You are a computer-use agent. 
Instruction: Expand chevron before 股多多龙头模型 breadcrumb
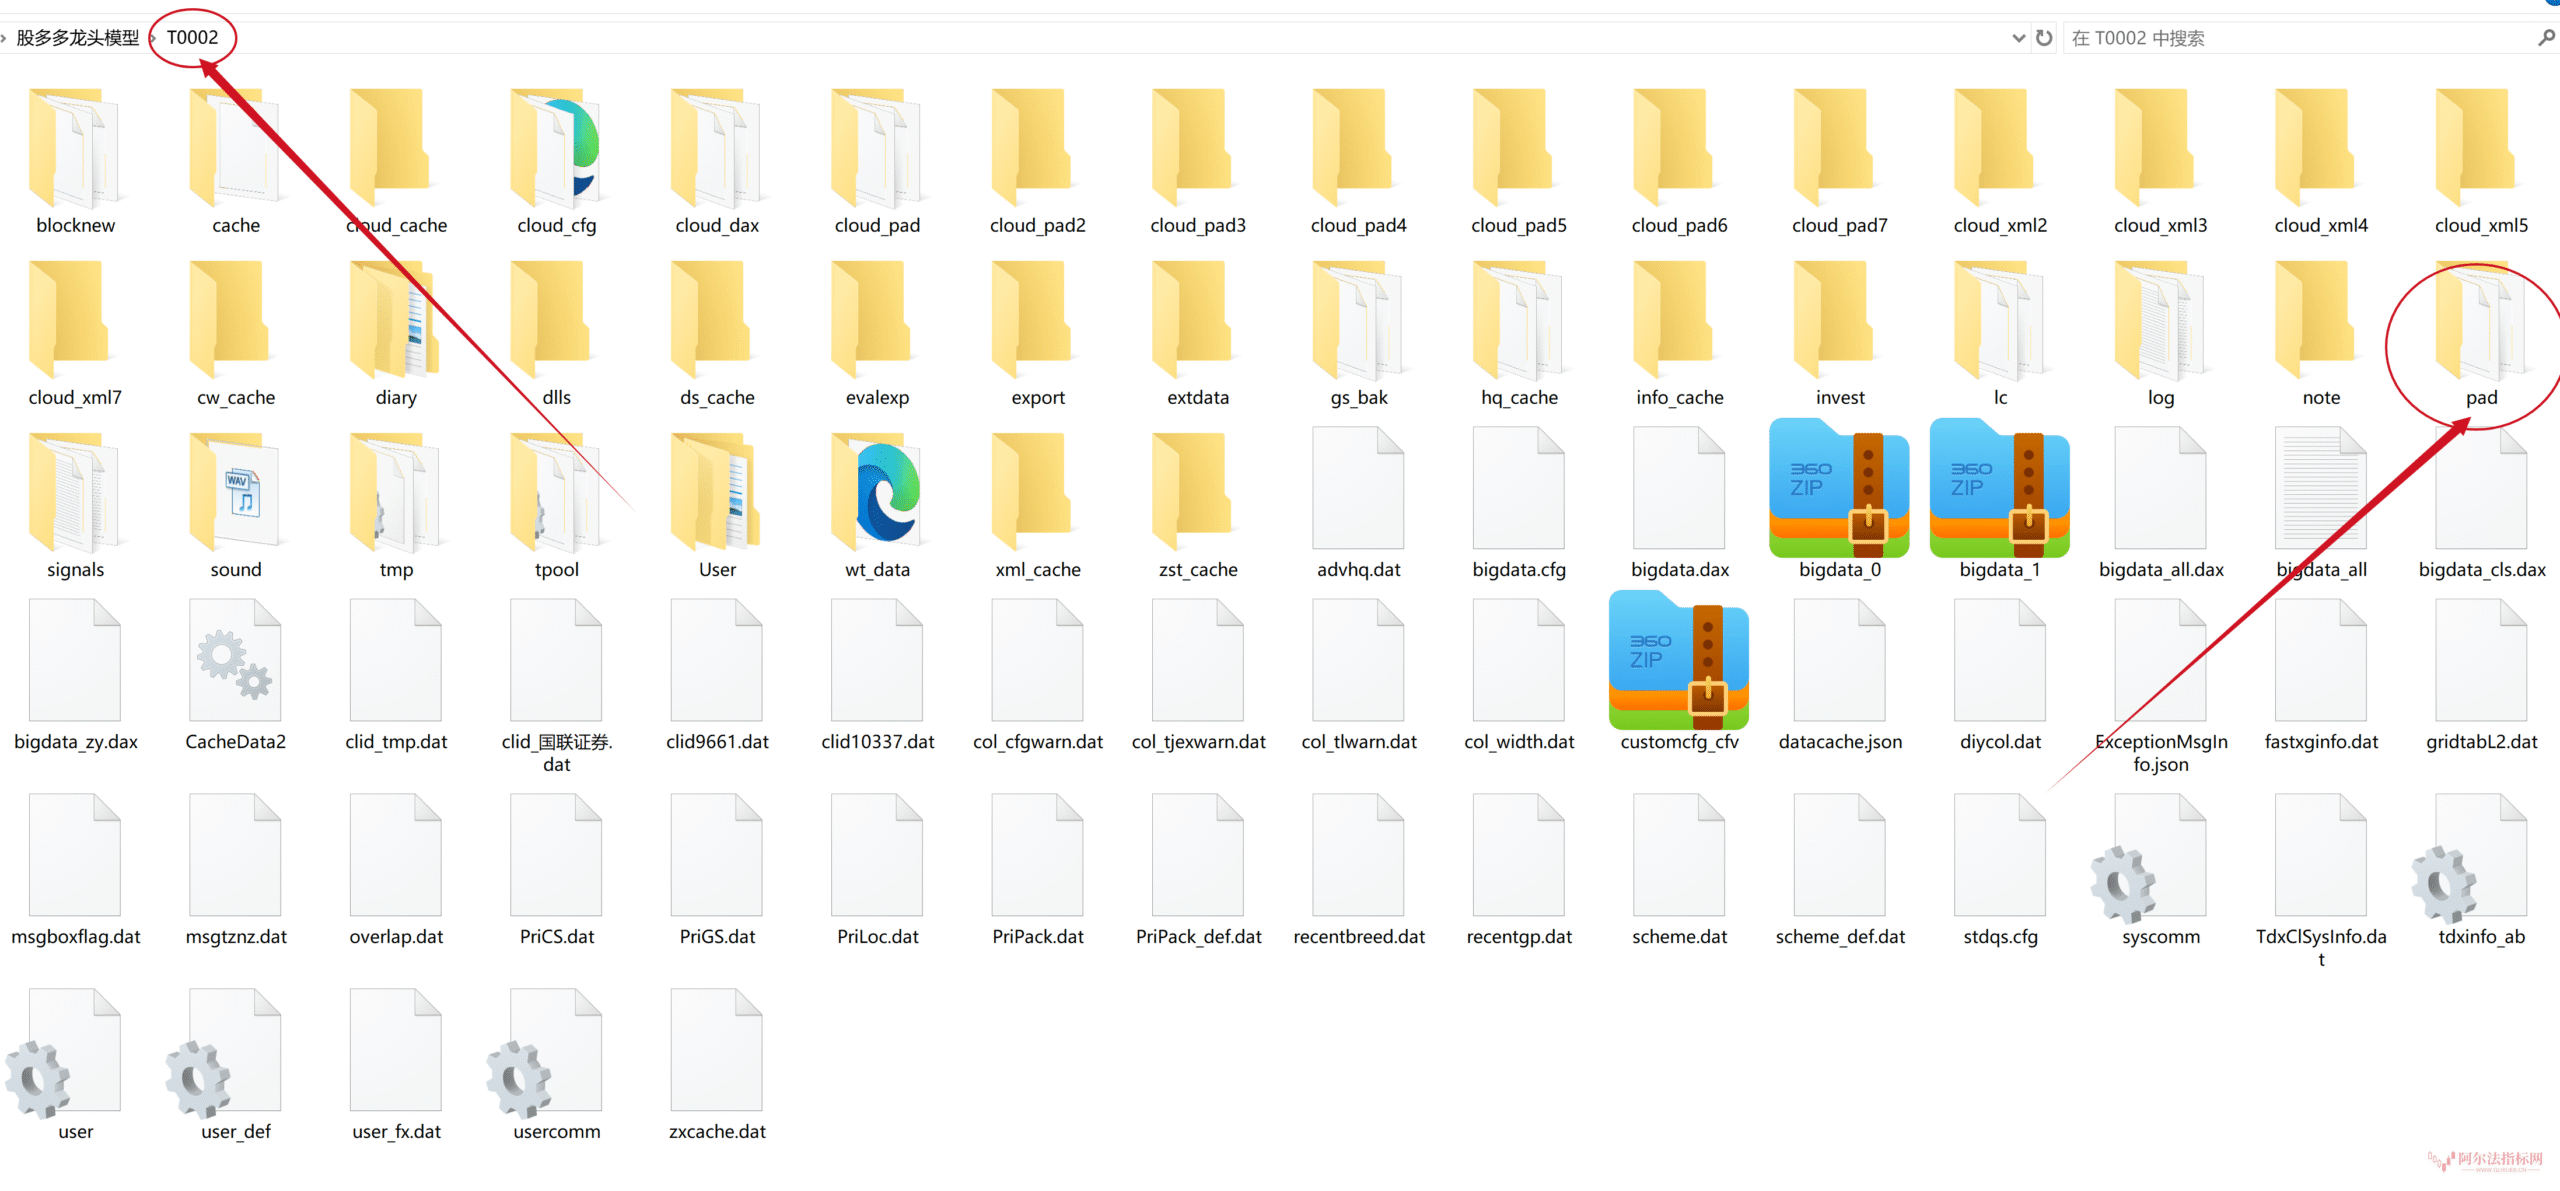[4, 38]
